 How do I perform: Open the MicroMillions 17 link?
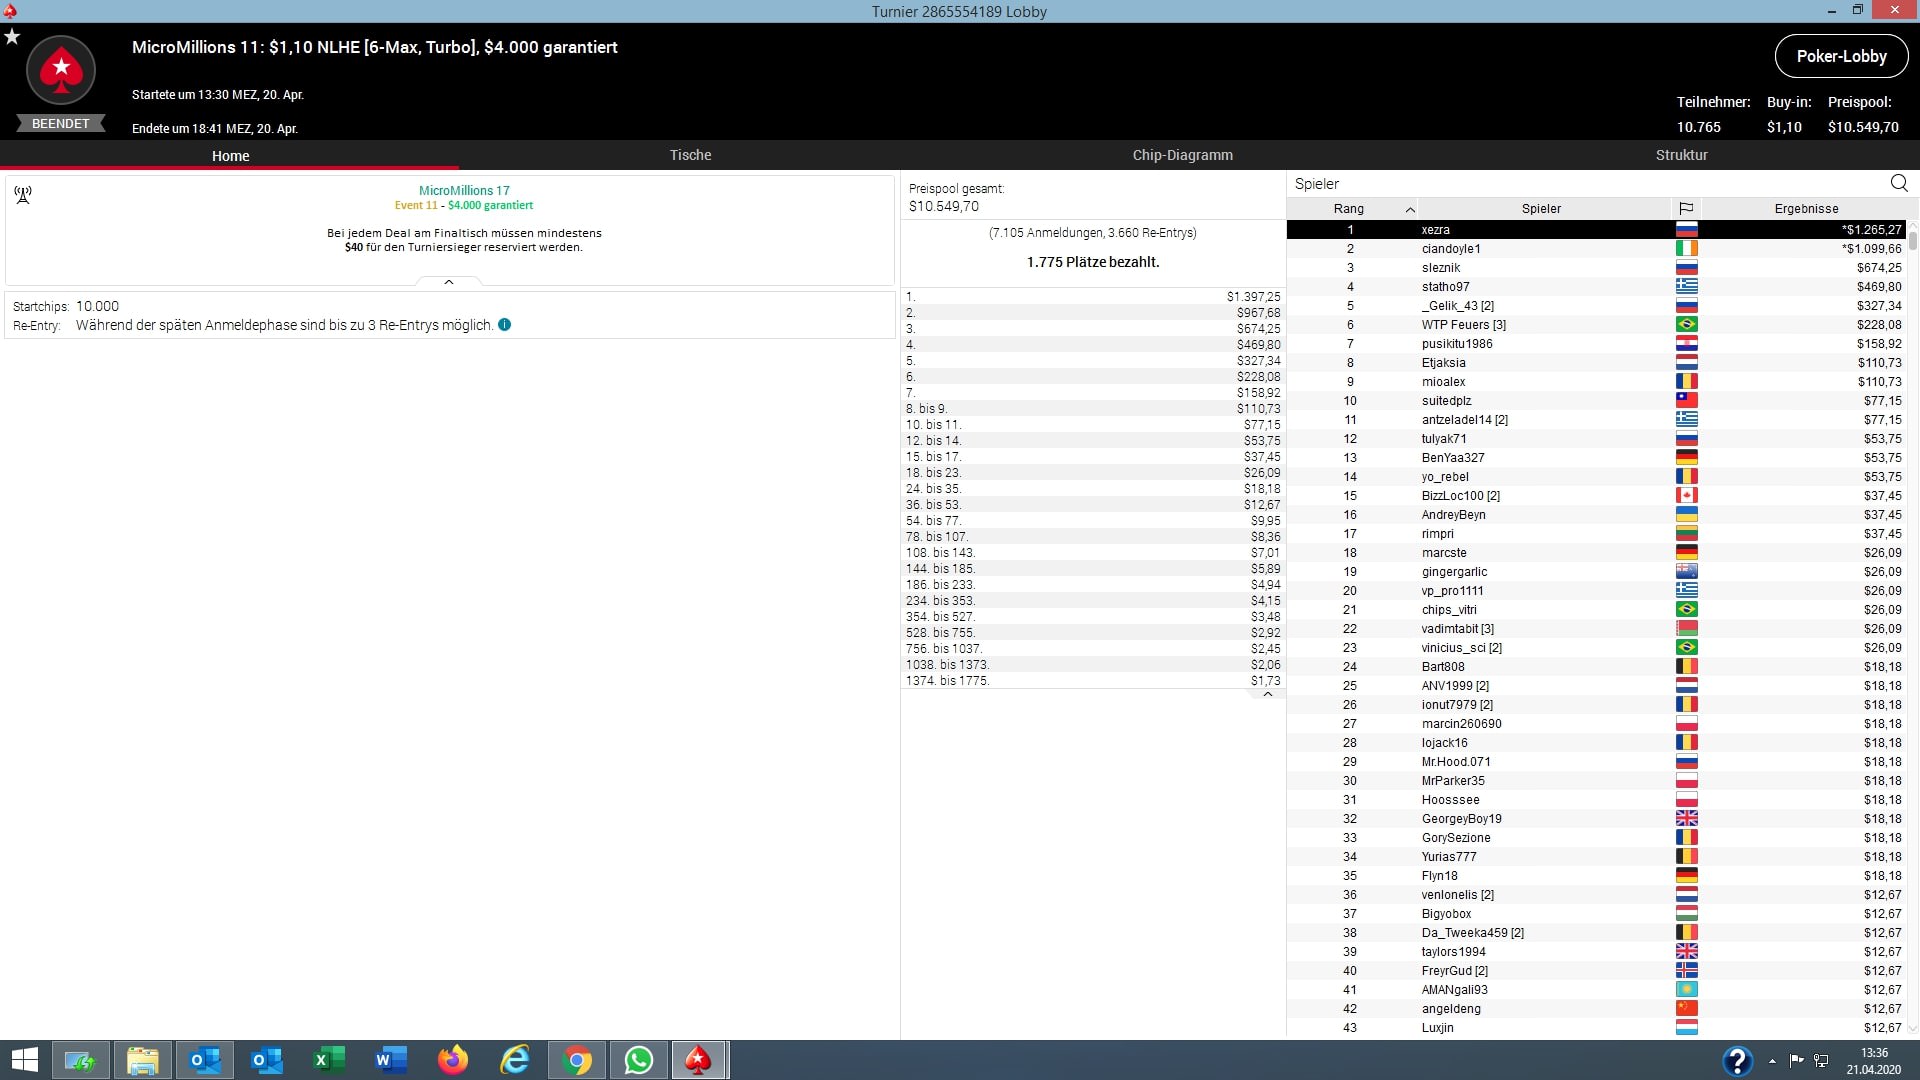coord(464,190)
